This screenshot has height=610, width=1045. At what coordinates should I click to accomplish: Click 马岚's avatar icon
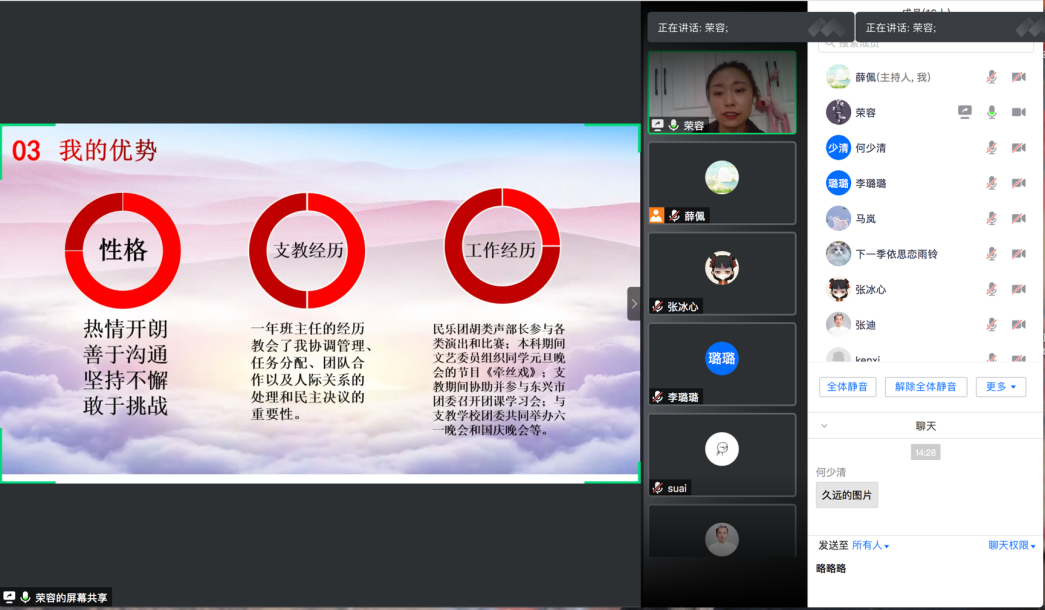click(838, 218)
